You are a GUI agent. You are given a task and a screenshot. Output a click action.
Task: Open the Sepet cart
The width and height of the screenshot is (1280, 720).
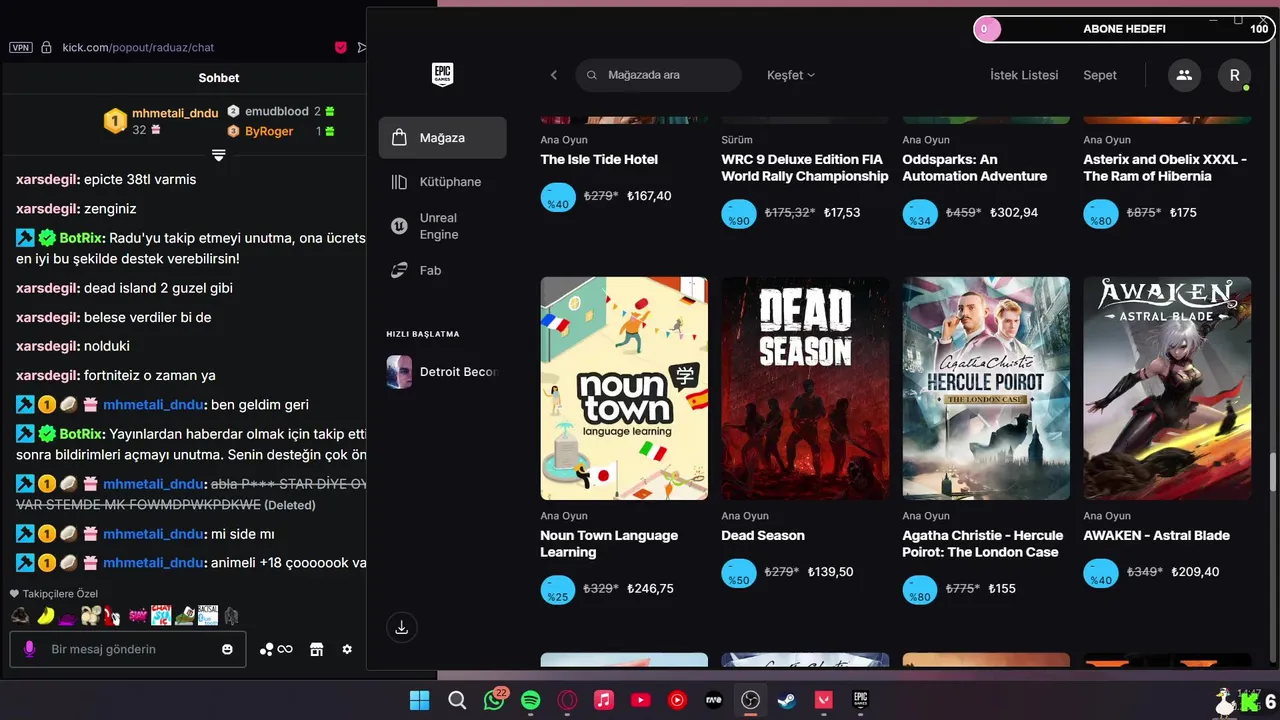1100,75
